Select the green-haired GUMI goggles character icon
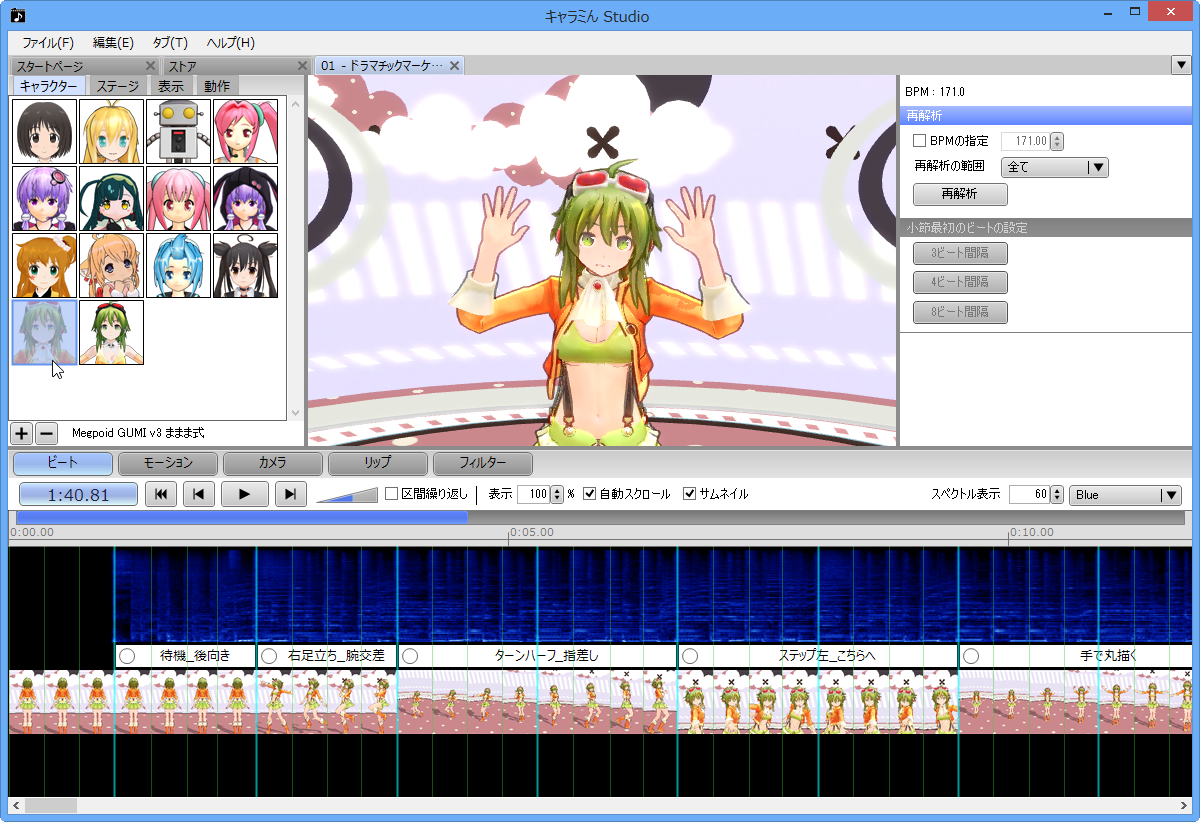This screenshot has height=822, width=1200. pos(112,332)
